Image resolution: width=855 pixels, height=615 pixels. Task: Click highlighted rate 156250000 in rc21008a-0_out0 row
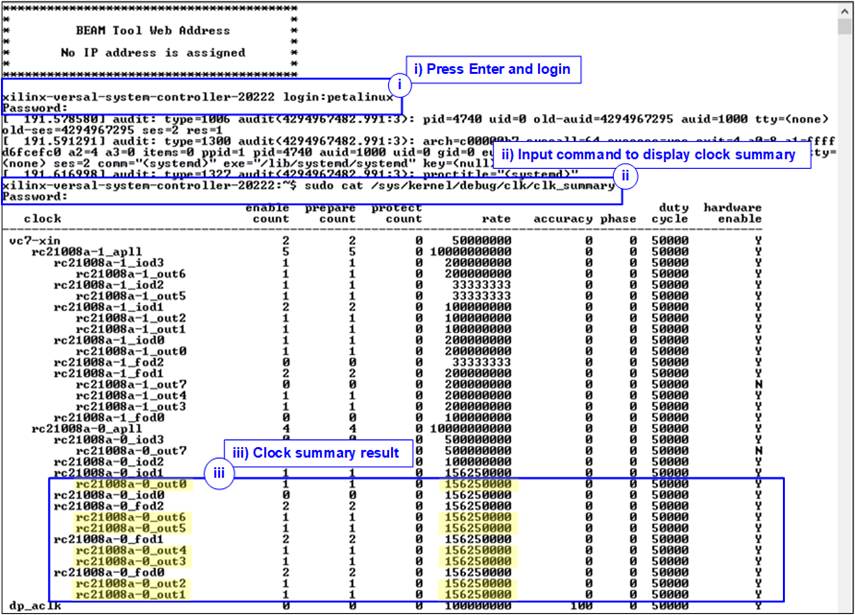[478, 484]
